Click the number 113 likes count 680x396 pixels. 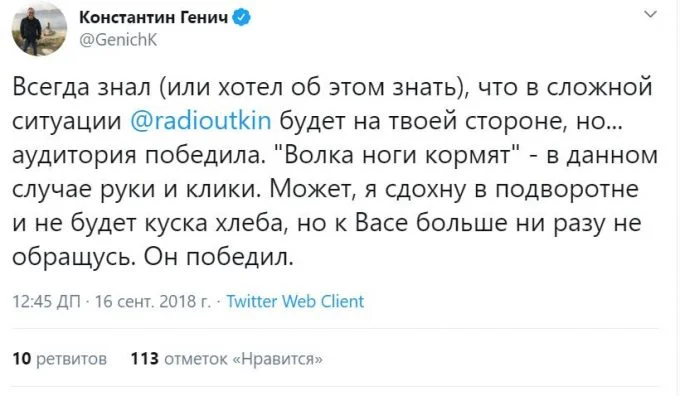click(145, 359)
